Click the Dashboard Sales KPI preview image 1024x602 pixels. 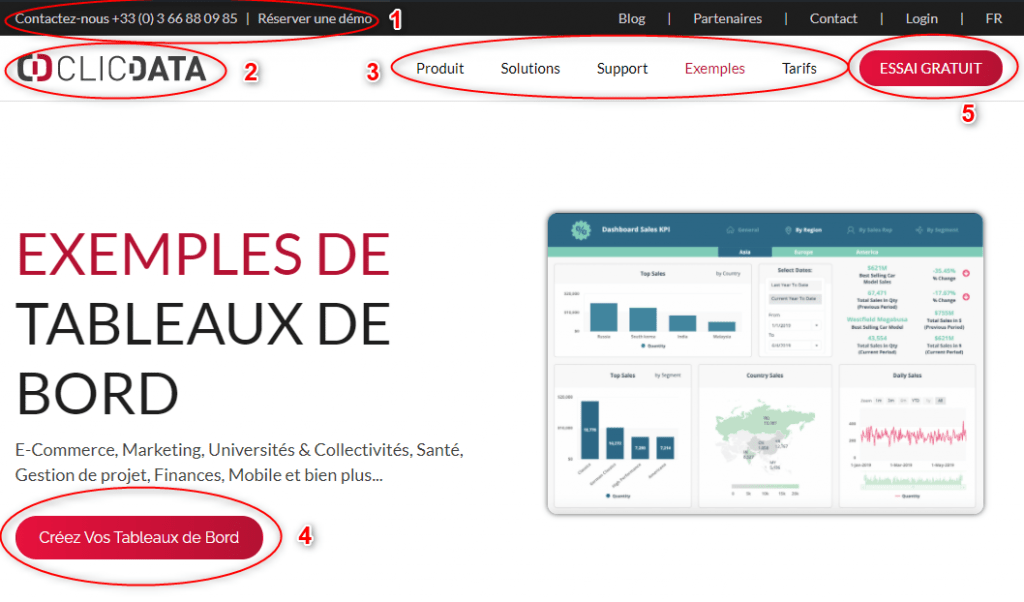tap(765, 364)
